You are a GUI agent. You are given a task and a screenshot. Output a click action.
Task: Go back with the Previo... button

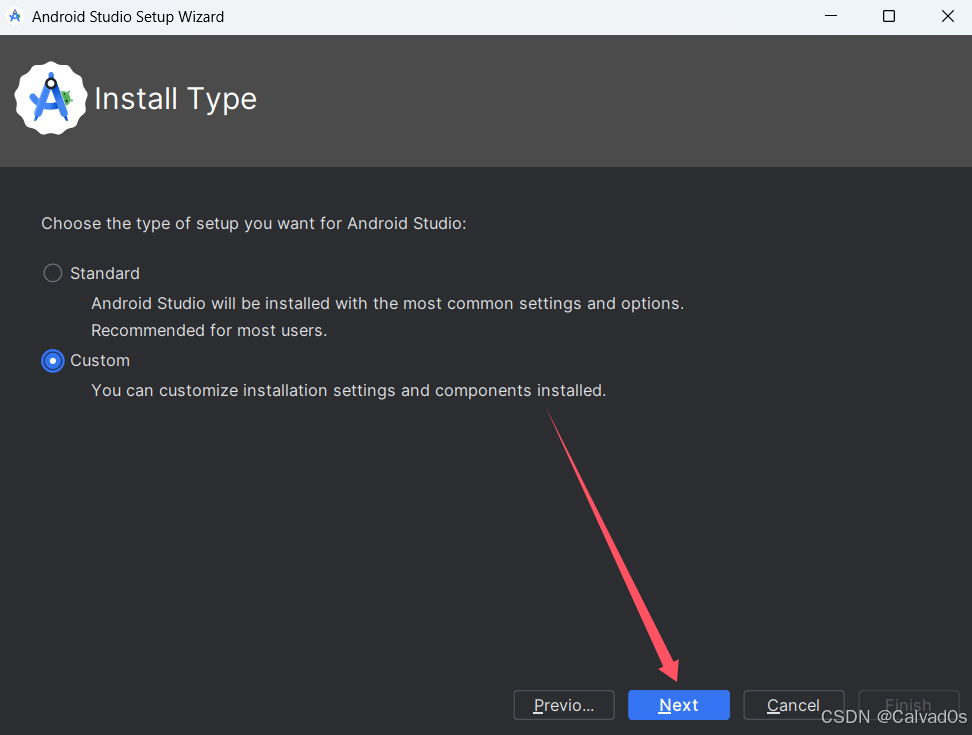click(x=563, y=705)
